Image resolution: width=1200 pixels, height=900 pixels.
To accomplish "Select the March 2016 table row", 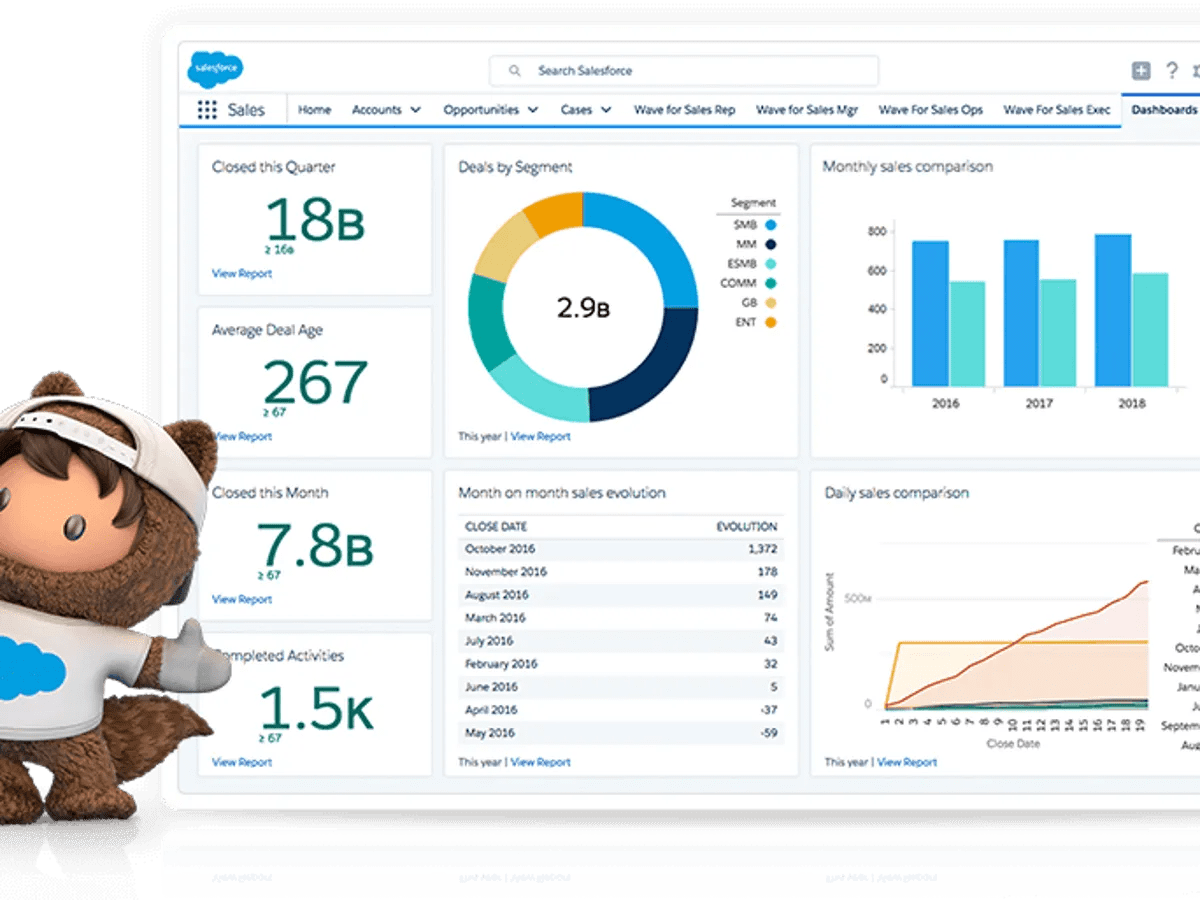I will [621, 618].
